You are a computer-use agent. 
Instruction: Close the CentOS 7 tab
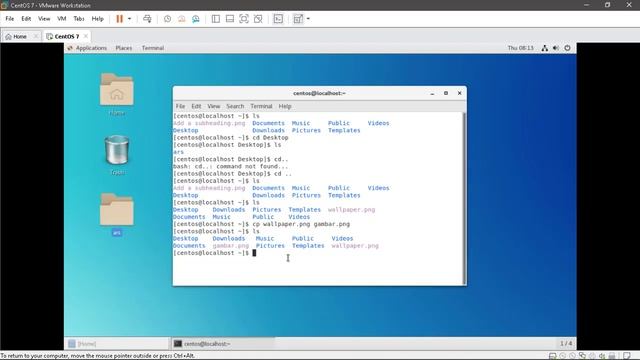86,36
